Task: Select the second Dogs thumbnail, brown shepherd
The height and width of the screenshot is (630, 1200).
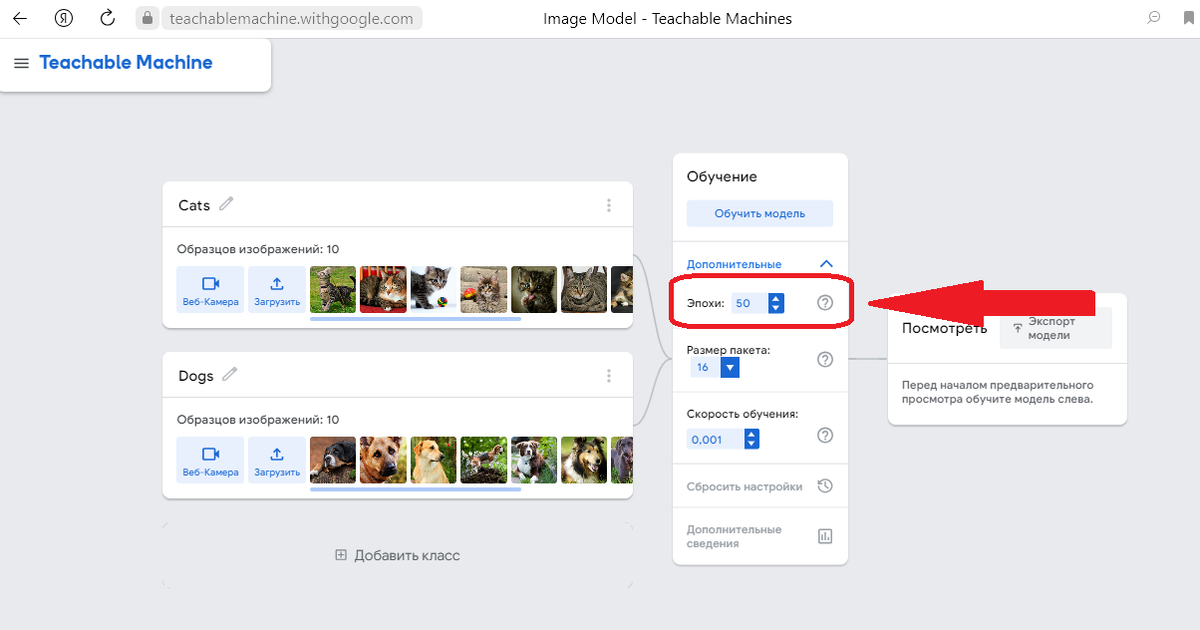Action: [x=383, y=461]
